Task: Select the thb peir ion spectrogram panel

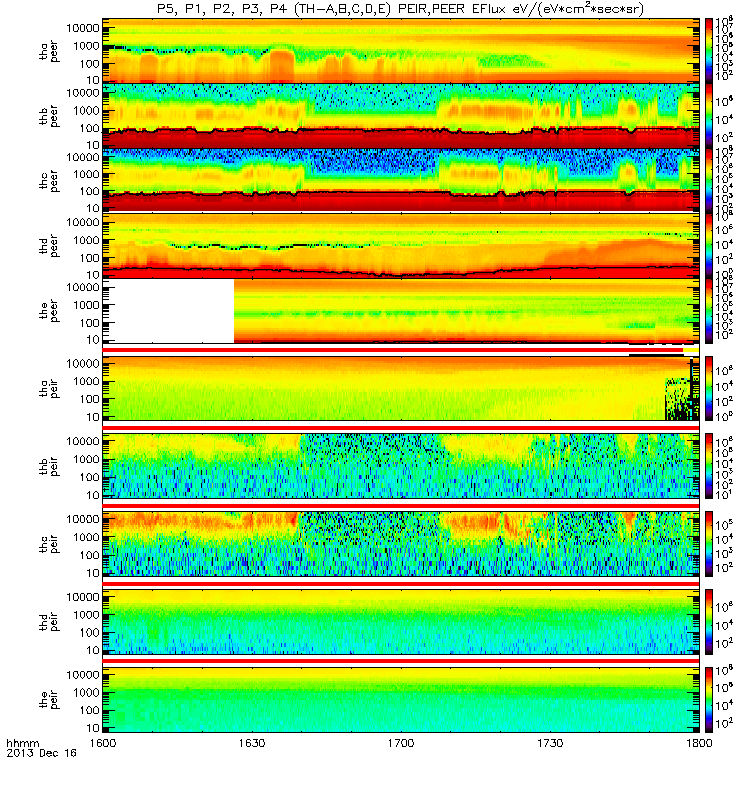Action: (x=401, y=466)
